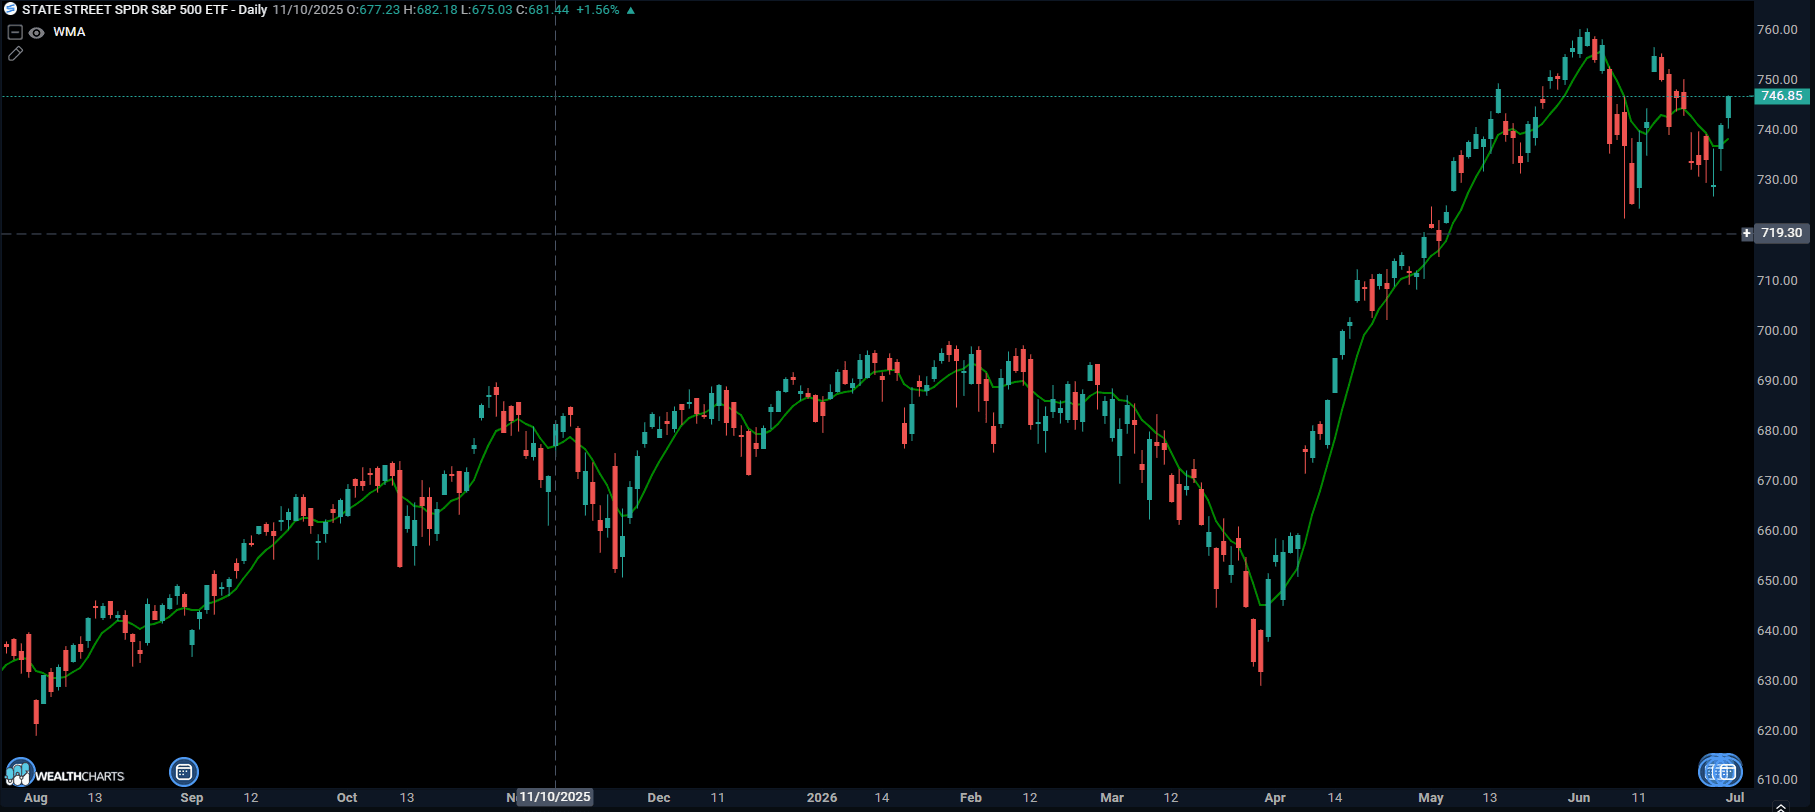Image resolution: width=1815 pixels, height=812 pixels.
Task: Click the high value H:682.18
Action: pyautogui.click(x=430, y=10)
